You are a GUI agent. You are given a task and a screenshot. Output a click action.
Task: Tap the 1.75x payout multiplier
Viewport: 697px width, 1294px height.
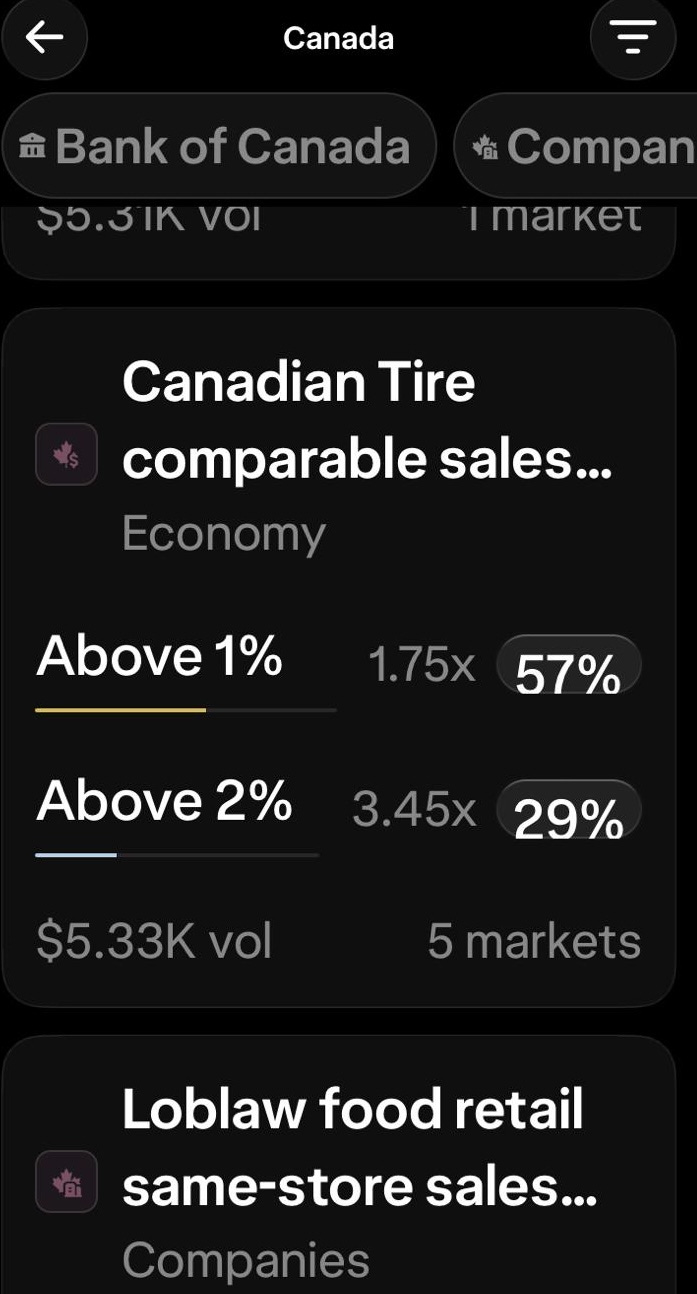(422, 665)
